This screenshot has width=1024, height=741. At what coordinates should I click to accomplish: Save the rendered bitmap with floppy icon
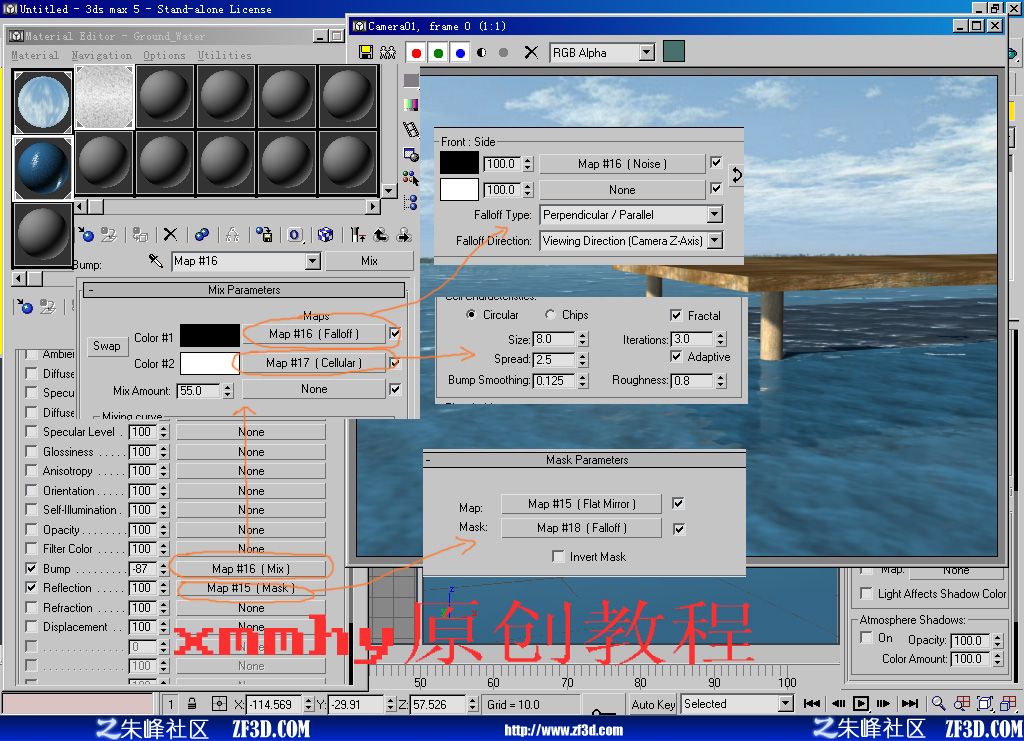pyautogui.click(x=366, y=52)
